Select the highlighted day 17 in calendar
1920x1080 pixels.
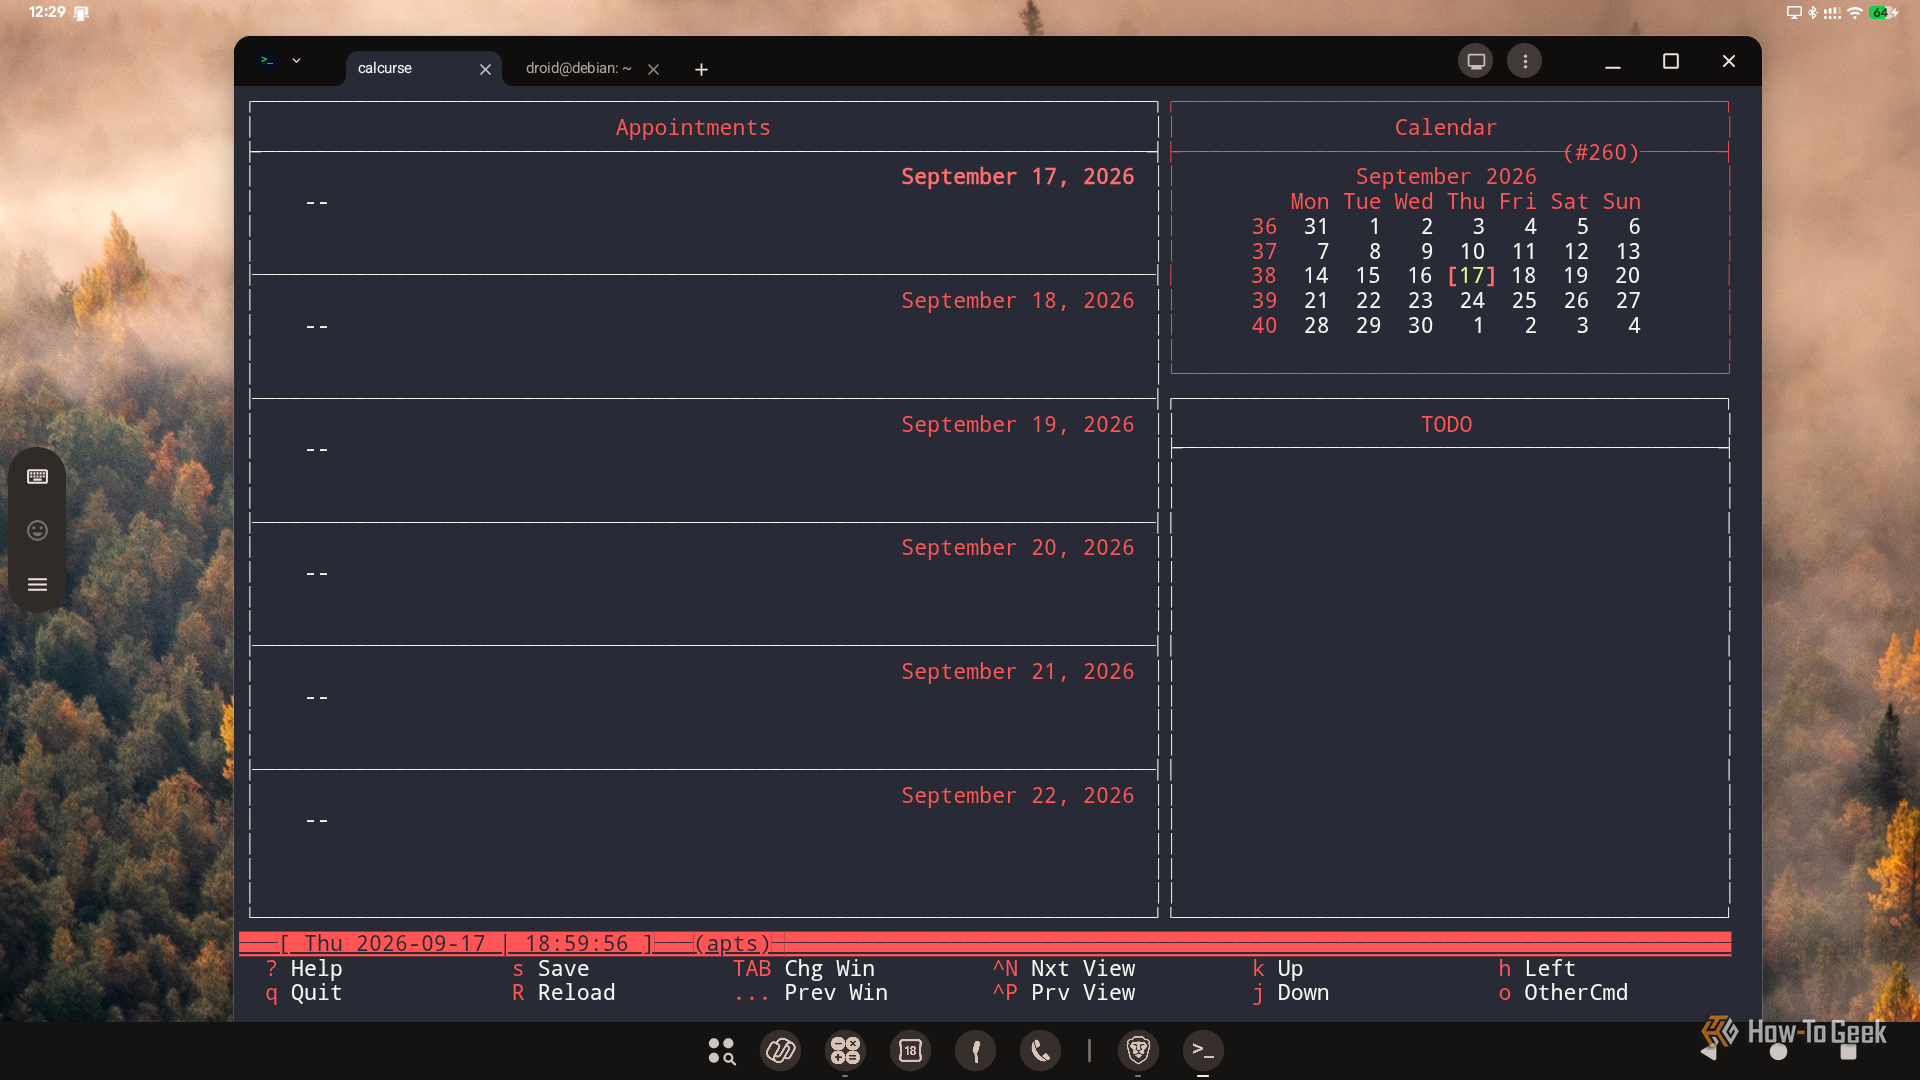click(x=1472, y=276)
